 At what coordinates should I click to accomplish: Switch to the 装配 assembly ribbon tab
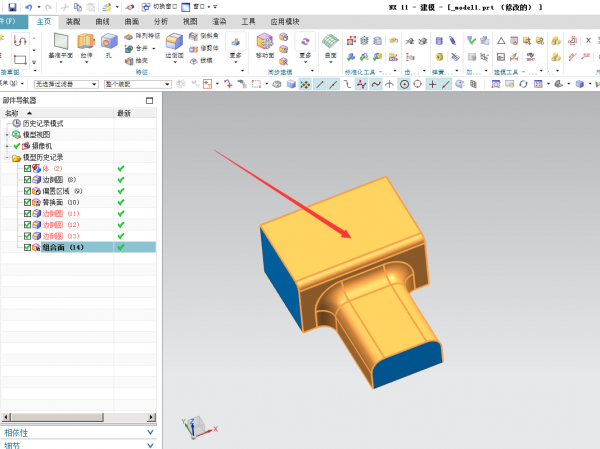click(73, 22)
